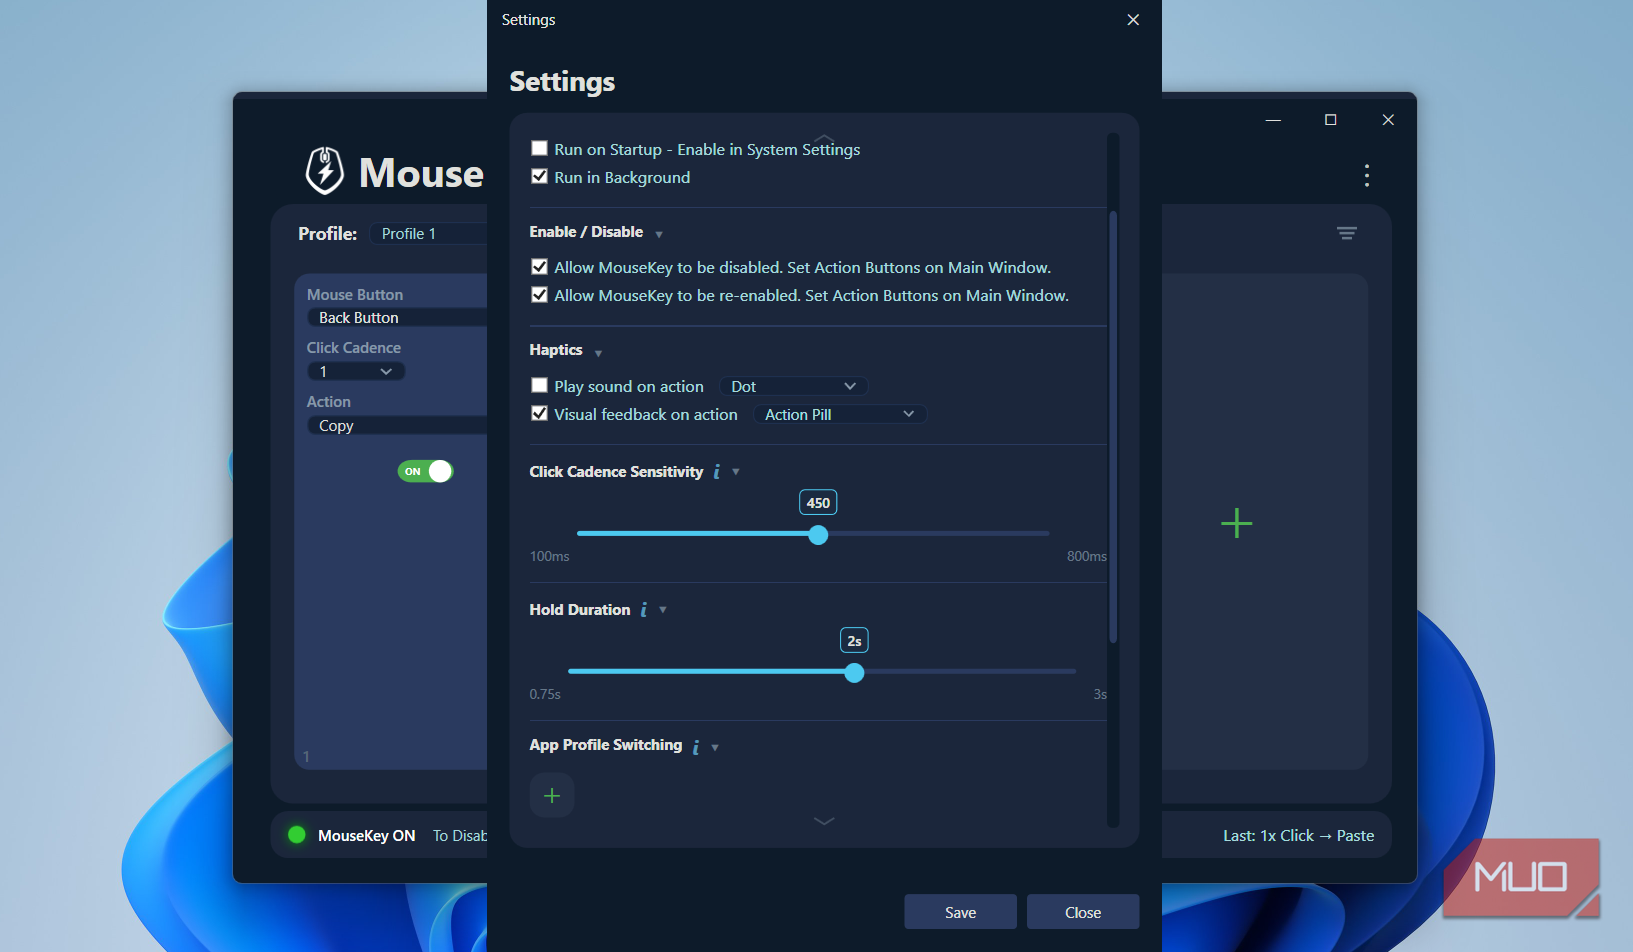Click the Close button in Settings

pos(1083,912)
